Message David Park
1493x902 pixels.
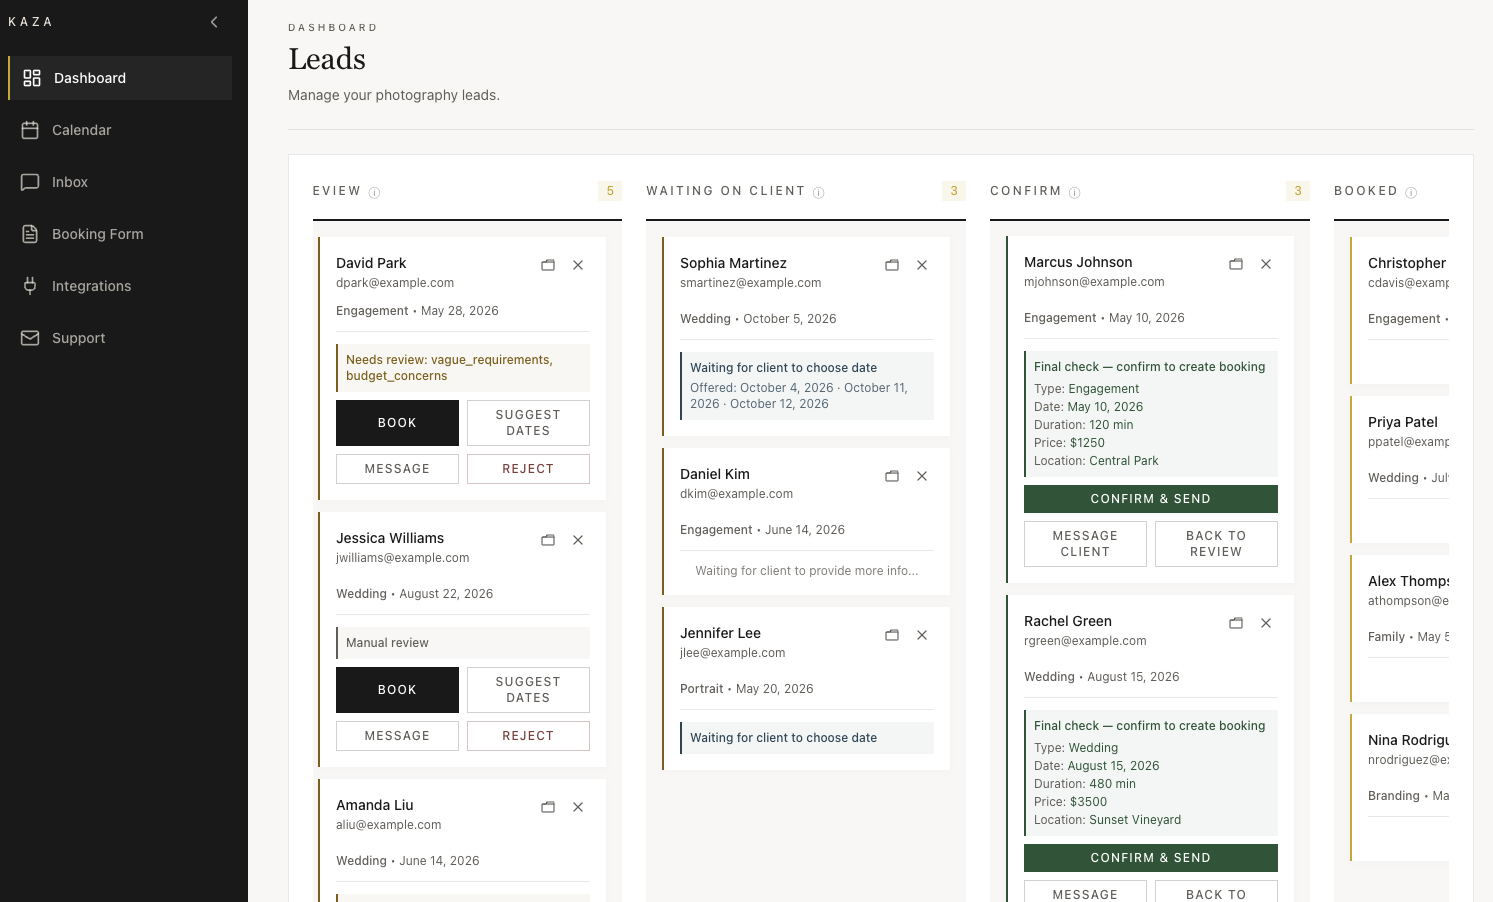click(397, 469)
